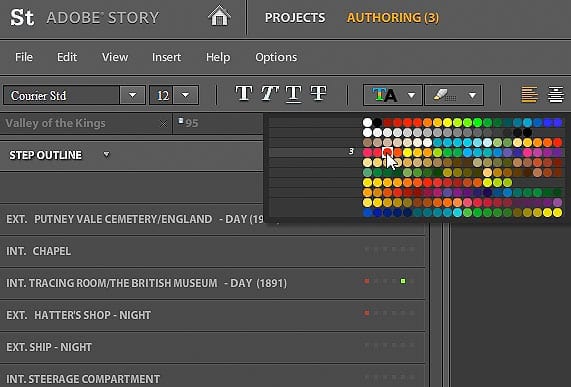Click the STEP OUTLINE label
The width and height of the screenshot is (571, 387).
pos(46,155)
